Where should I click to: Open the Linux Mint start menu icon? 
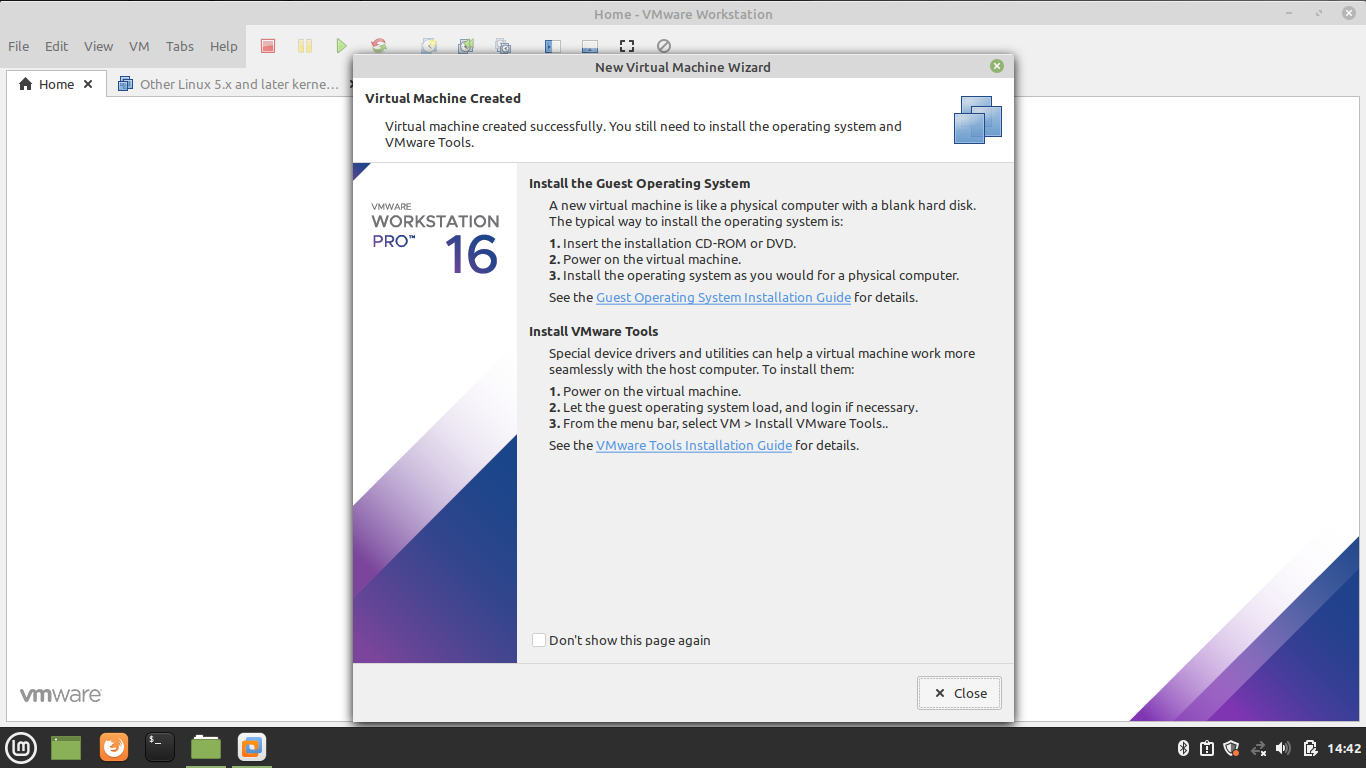pos(21,747)
